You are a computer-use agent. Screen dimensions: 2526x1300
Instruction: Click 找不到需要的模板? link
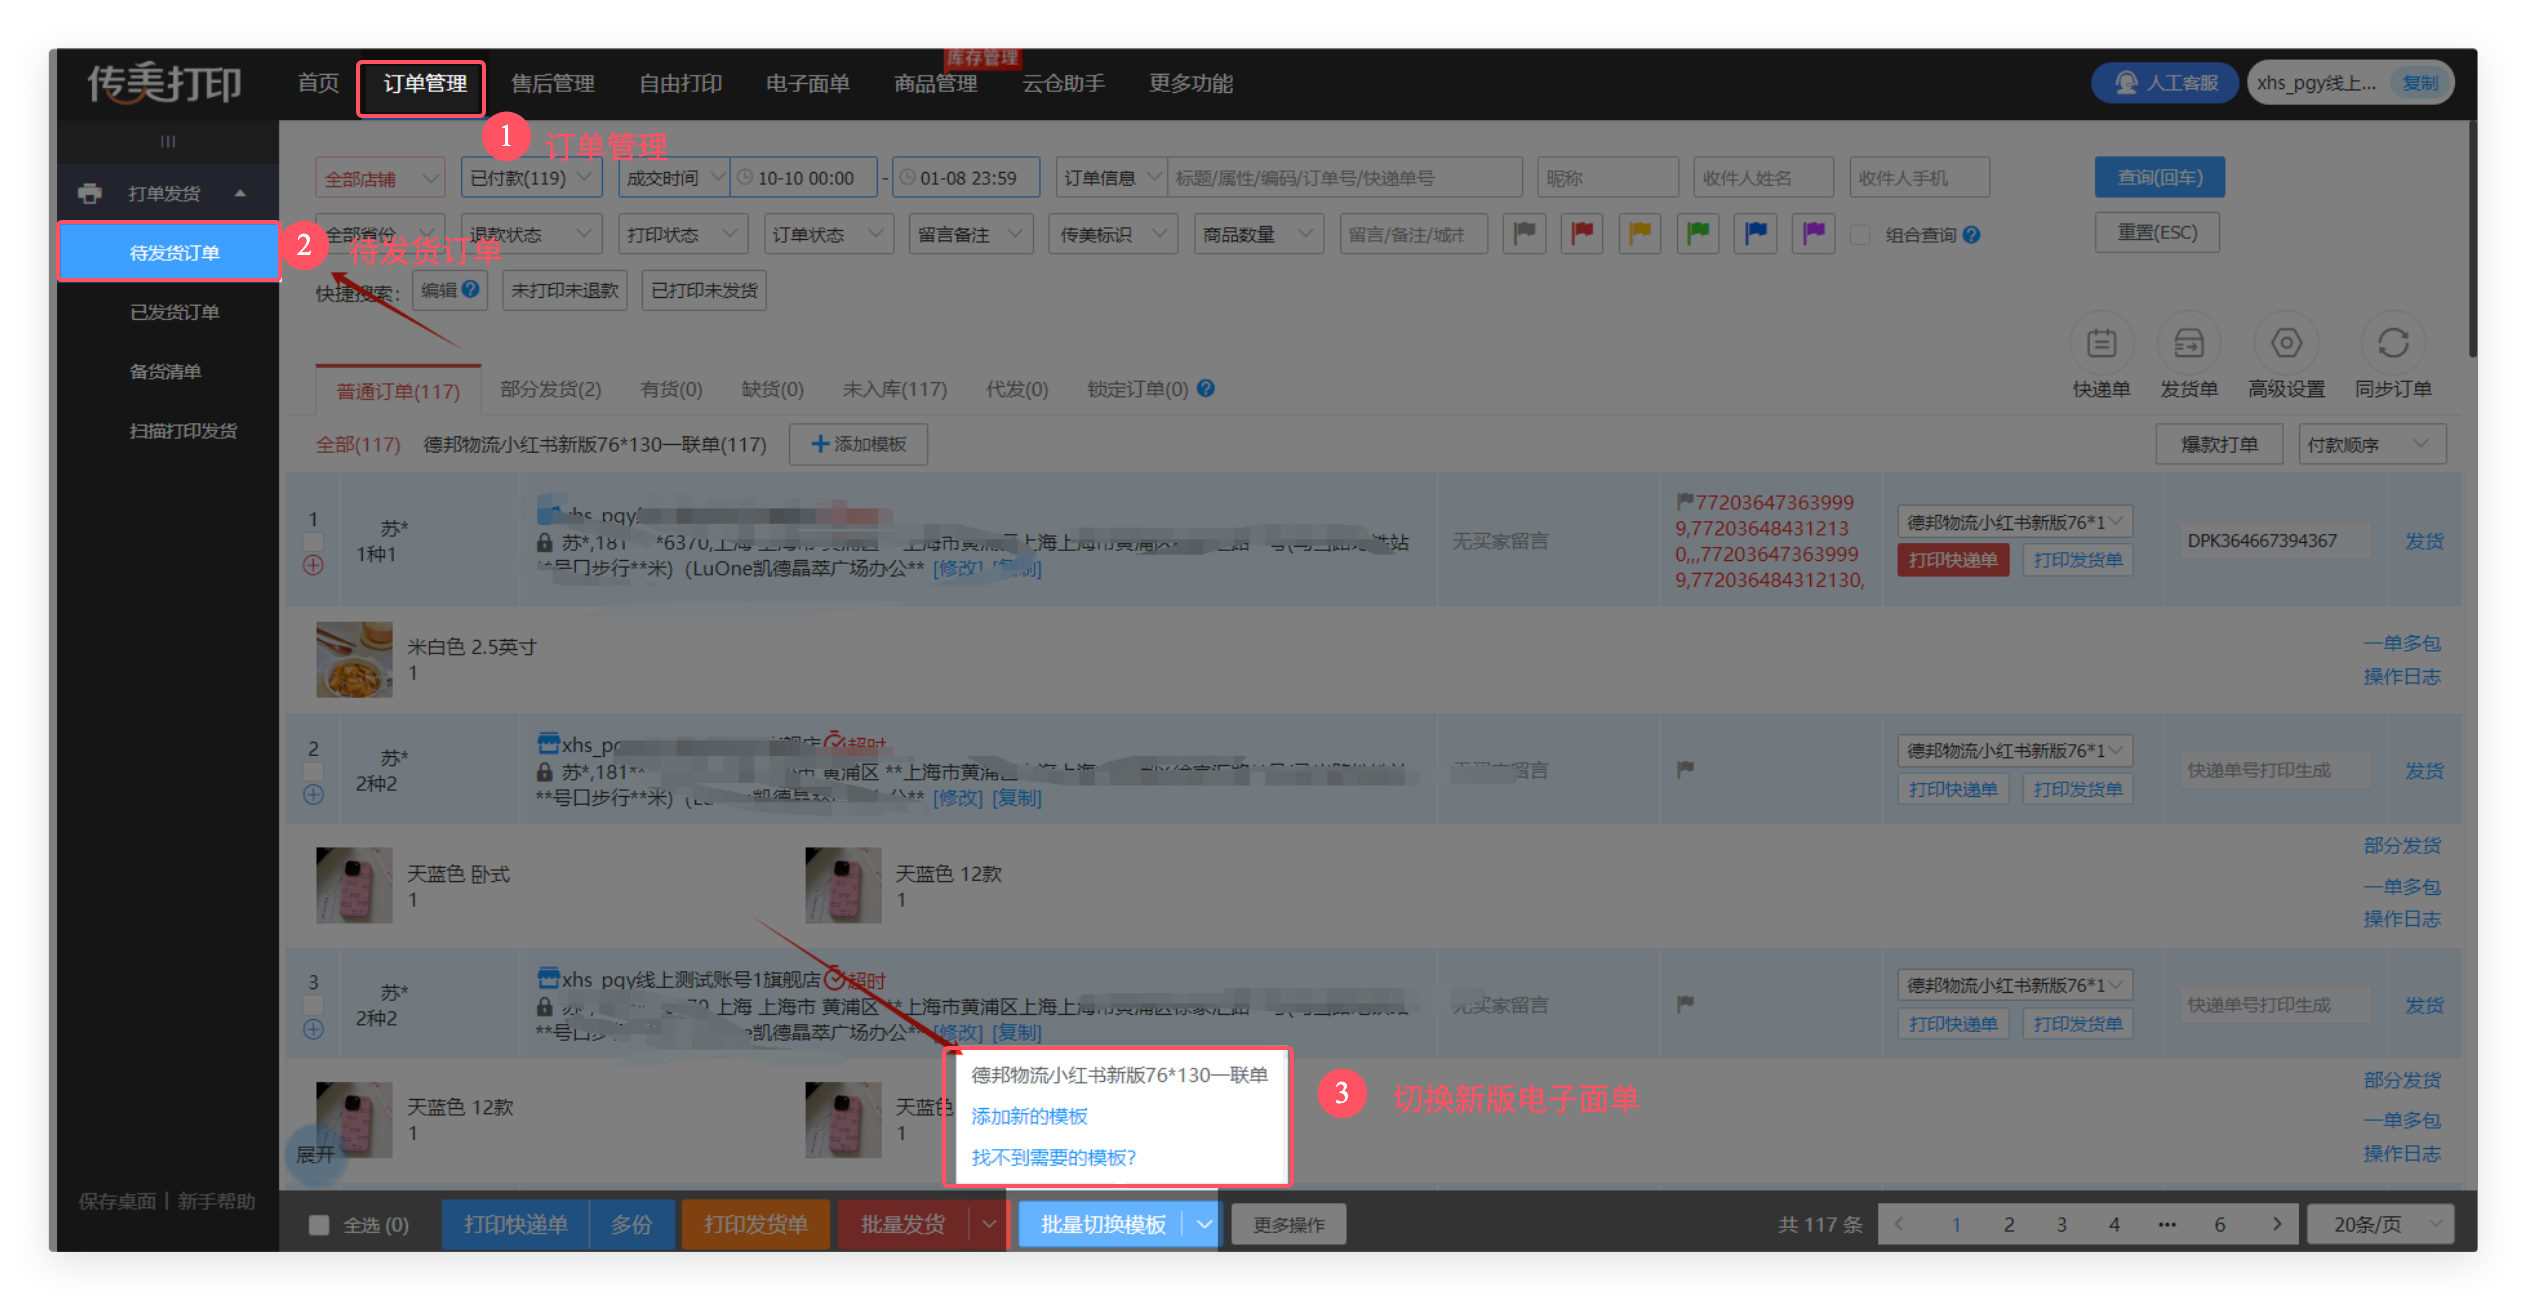pos(1053,1157)
